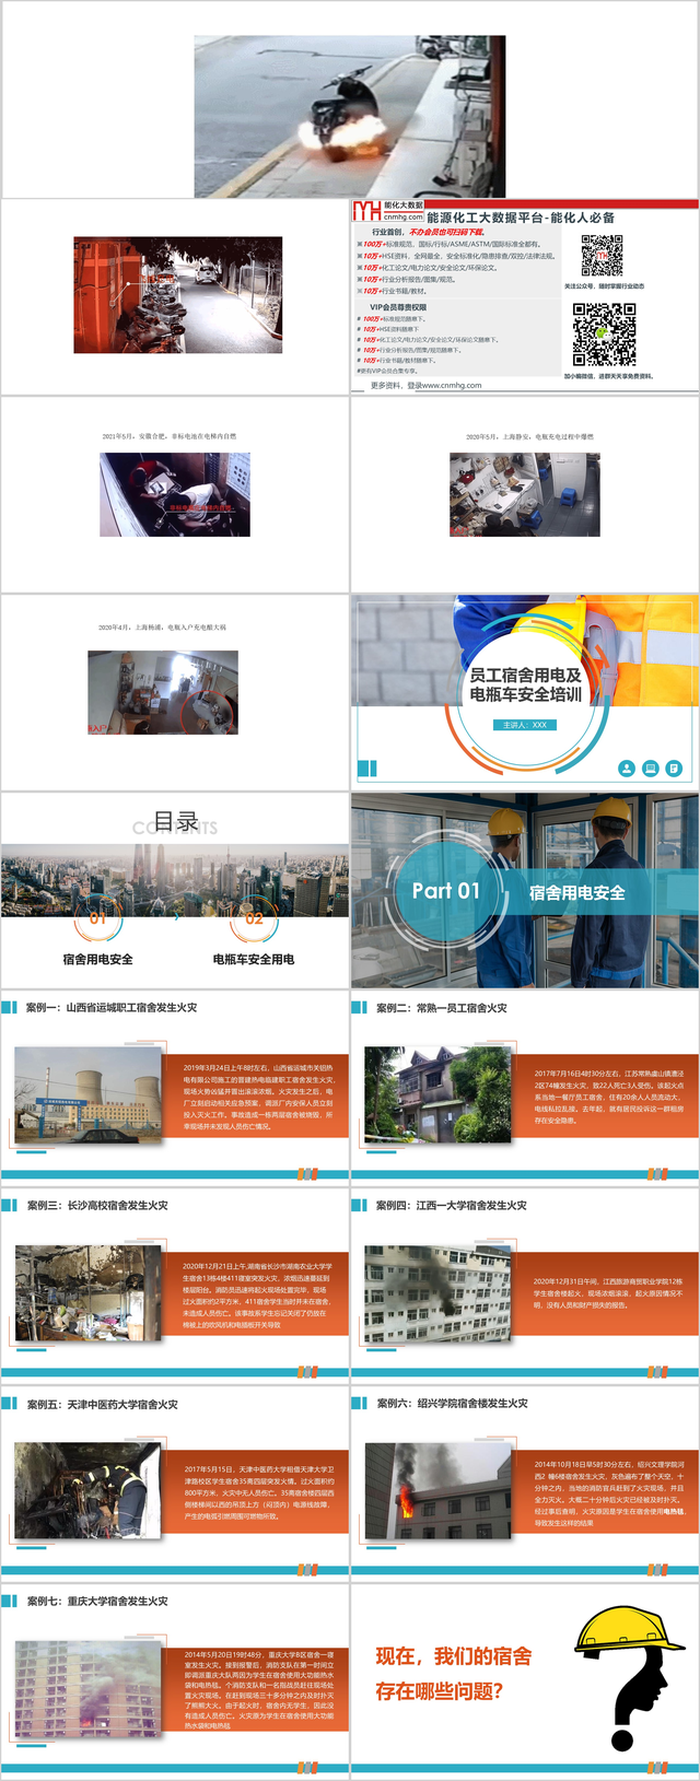Click the 行业首创 line in the advert slide

point(428,232)
